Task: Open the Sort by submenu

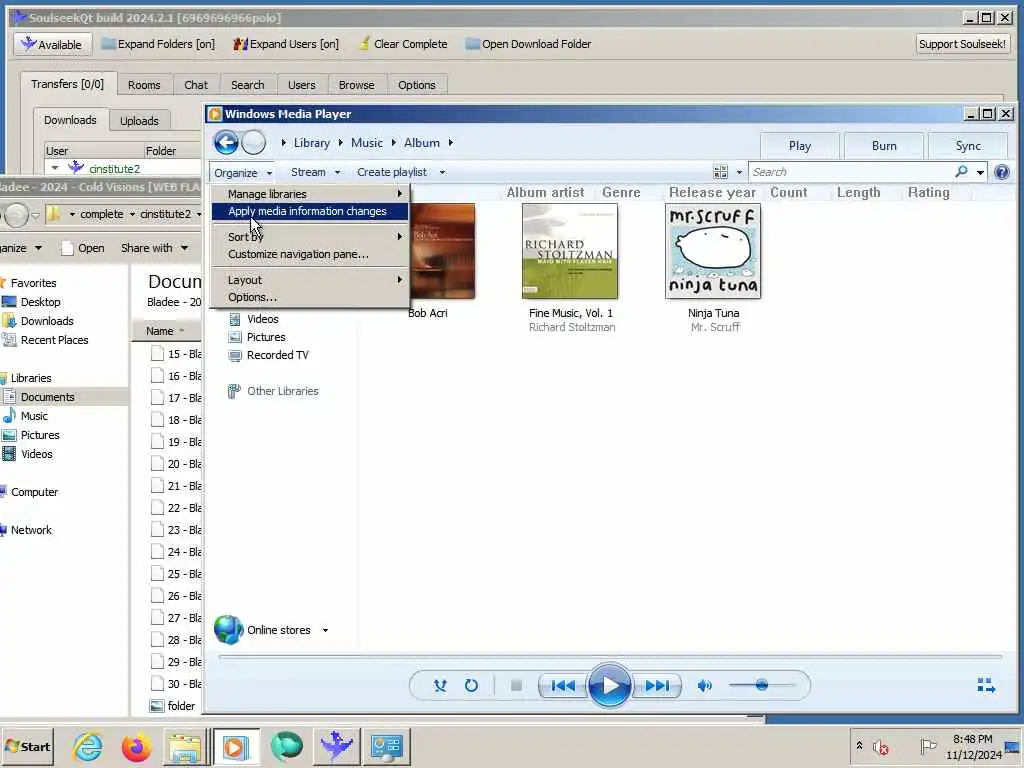Action: pos(310,236)
